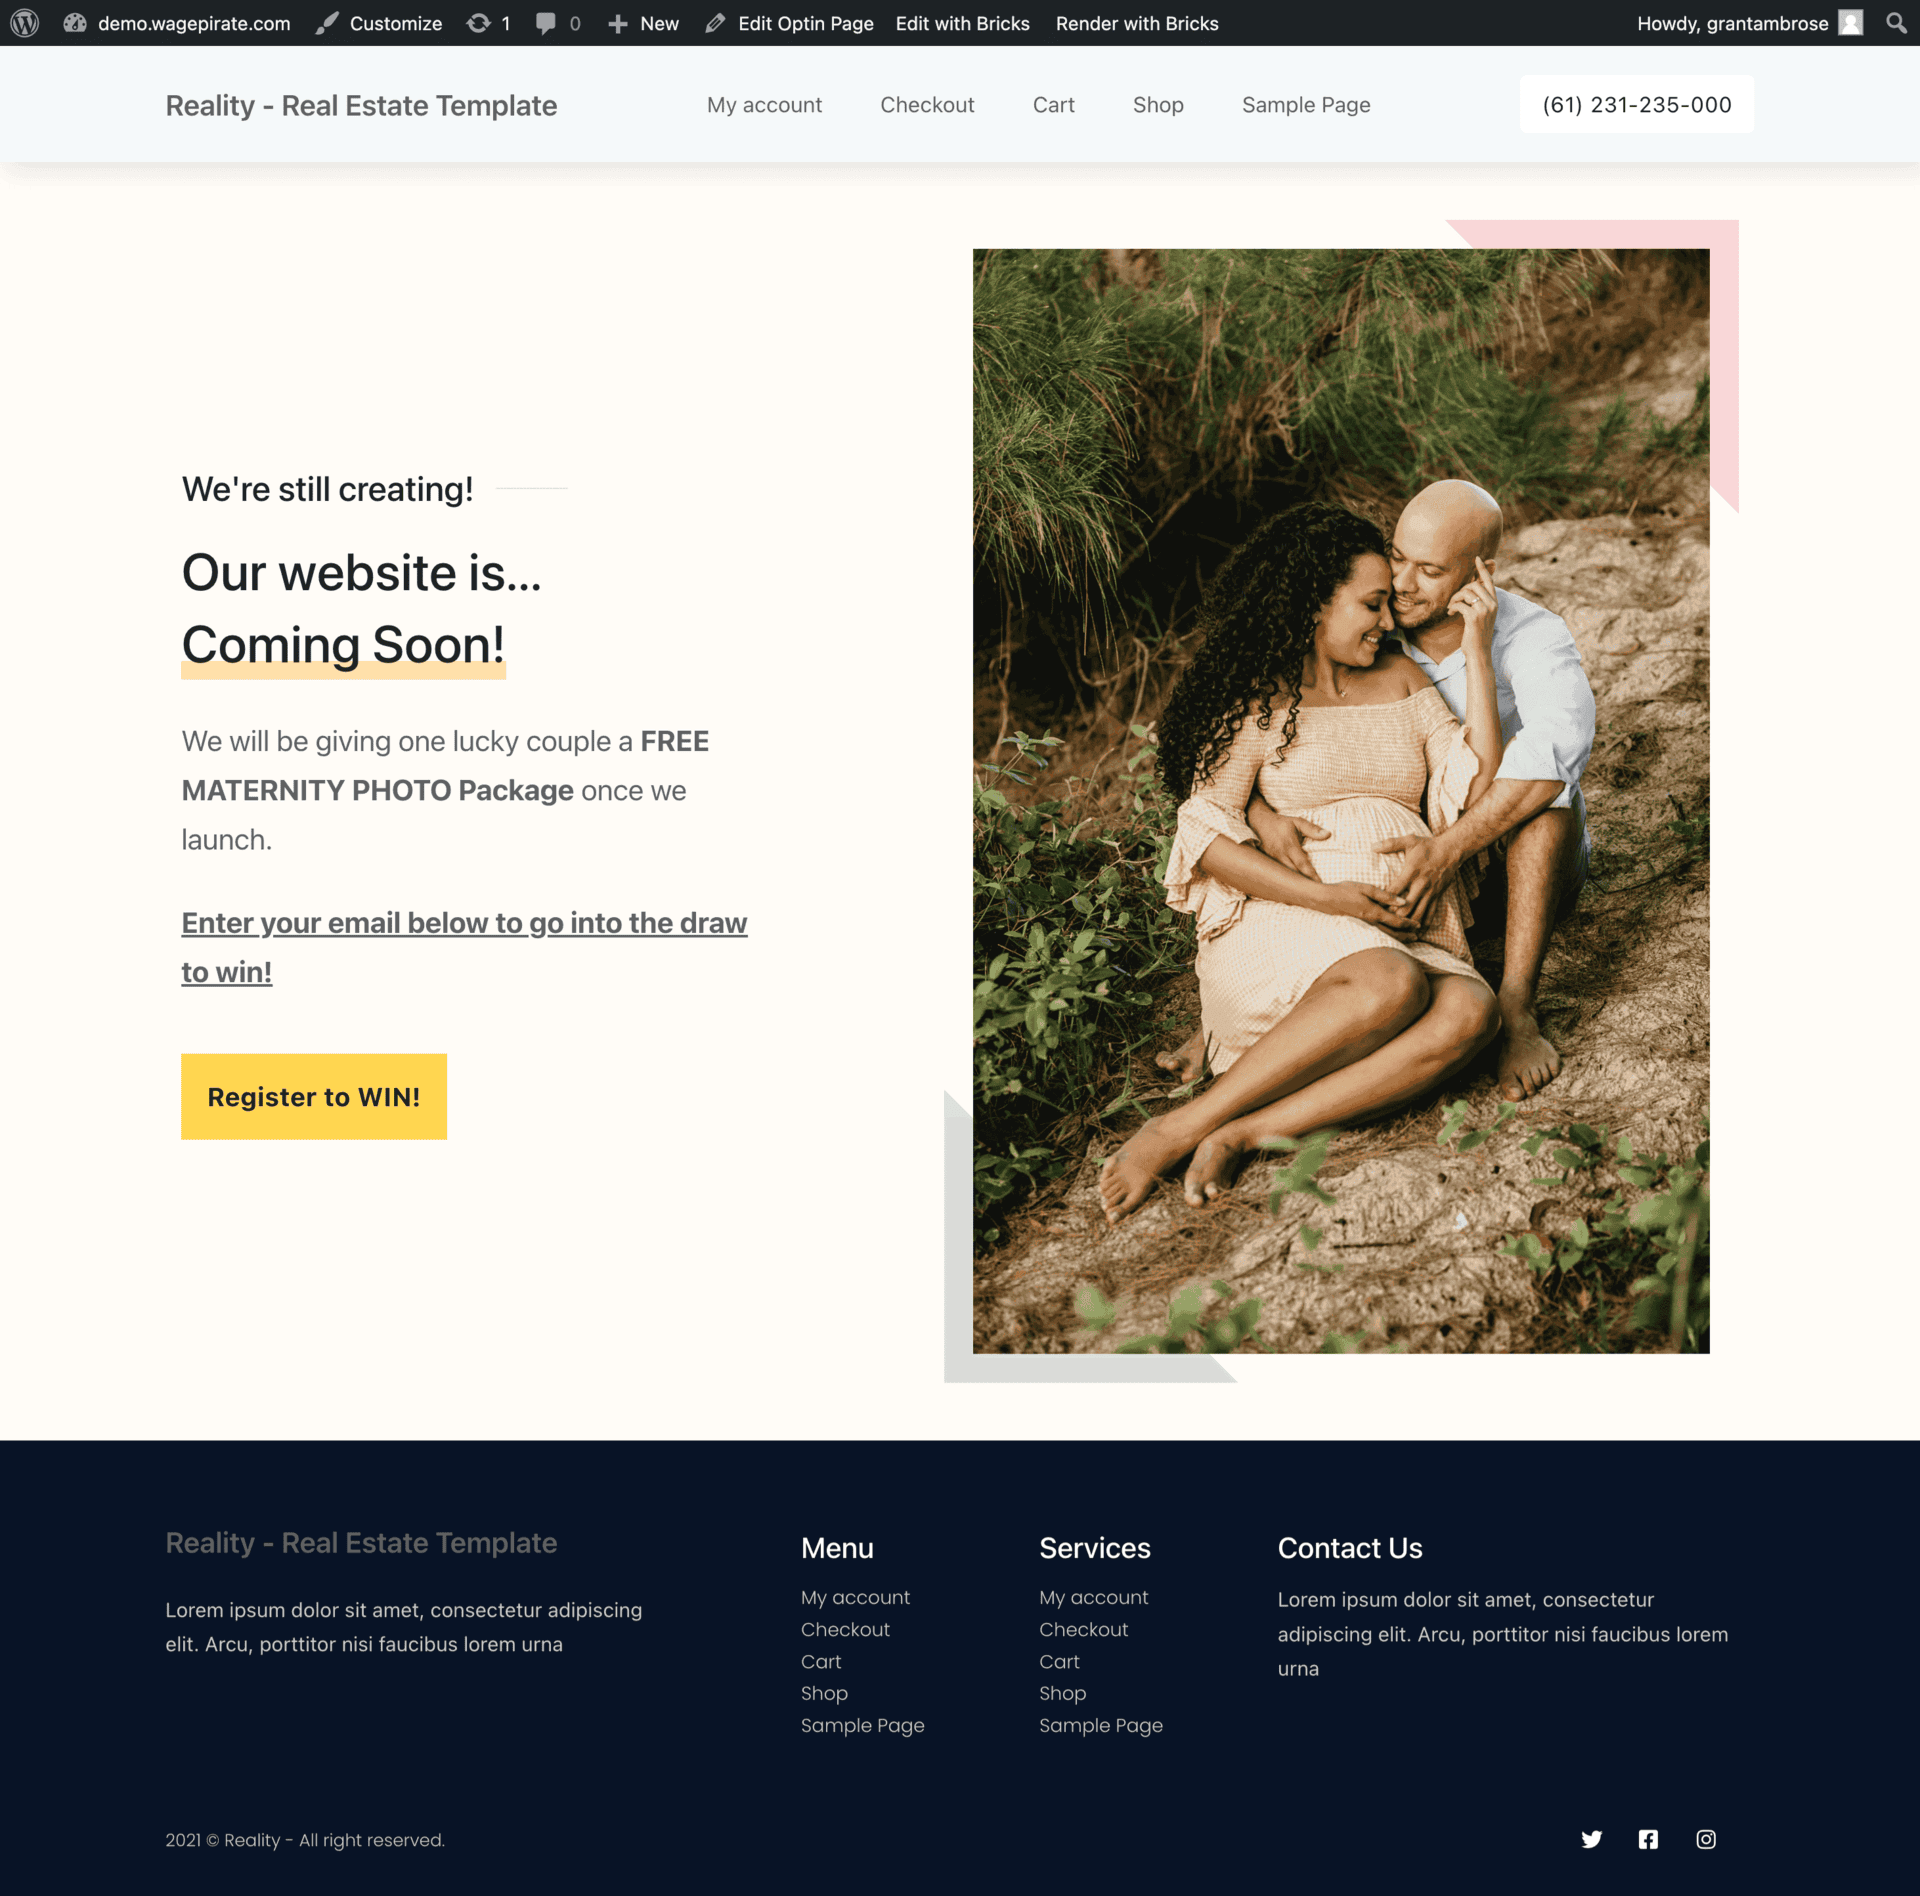1920x1896 pixels.
Task: Click the maternity couple photo
Action: 1341,800
